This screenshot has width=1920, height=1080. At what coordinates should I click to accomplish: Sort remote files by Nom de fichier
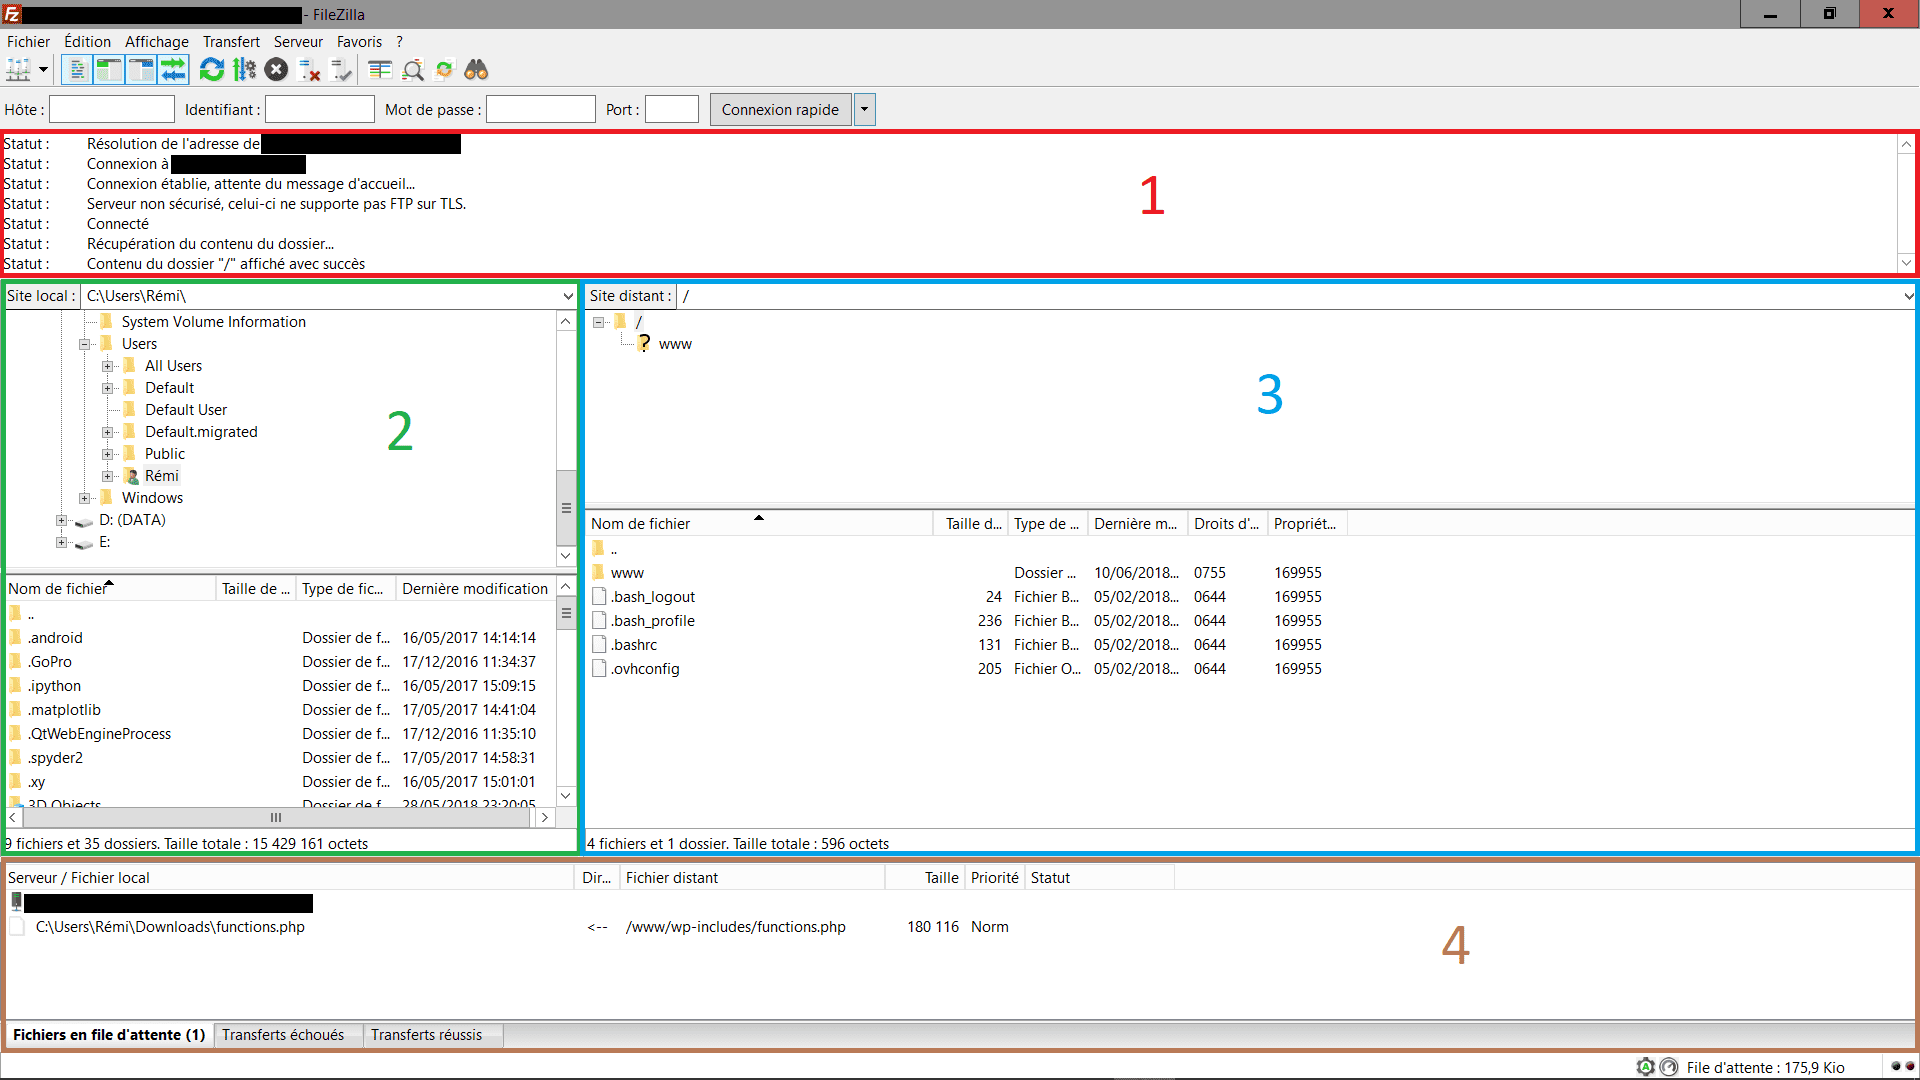[x=759, y=524]
